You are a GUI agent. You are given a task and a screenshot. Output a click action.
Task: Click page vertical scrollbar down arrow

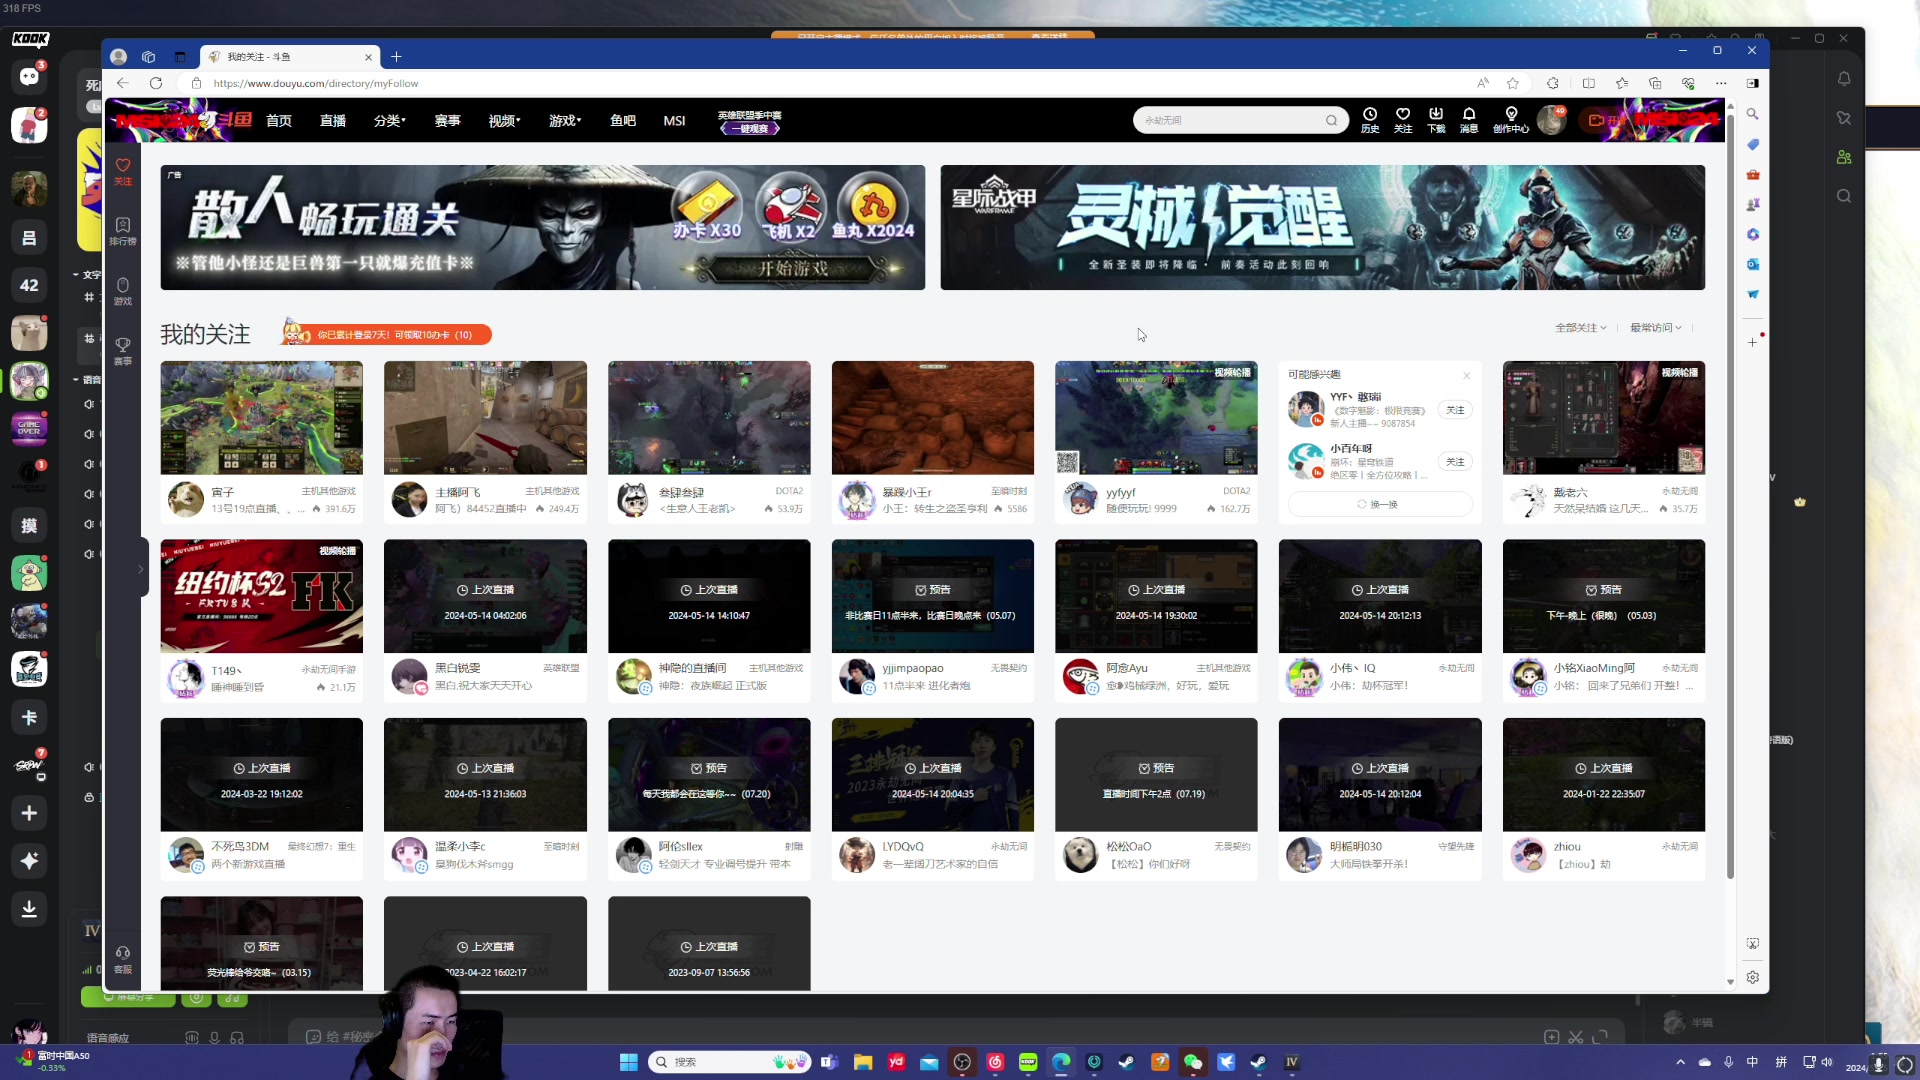1730,981
